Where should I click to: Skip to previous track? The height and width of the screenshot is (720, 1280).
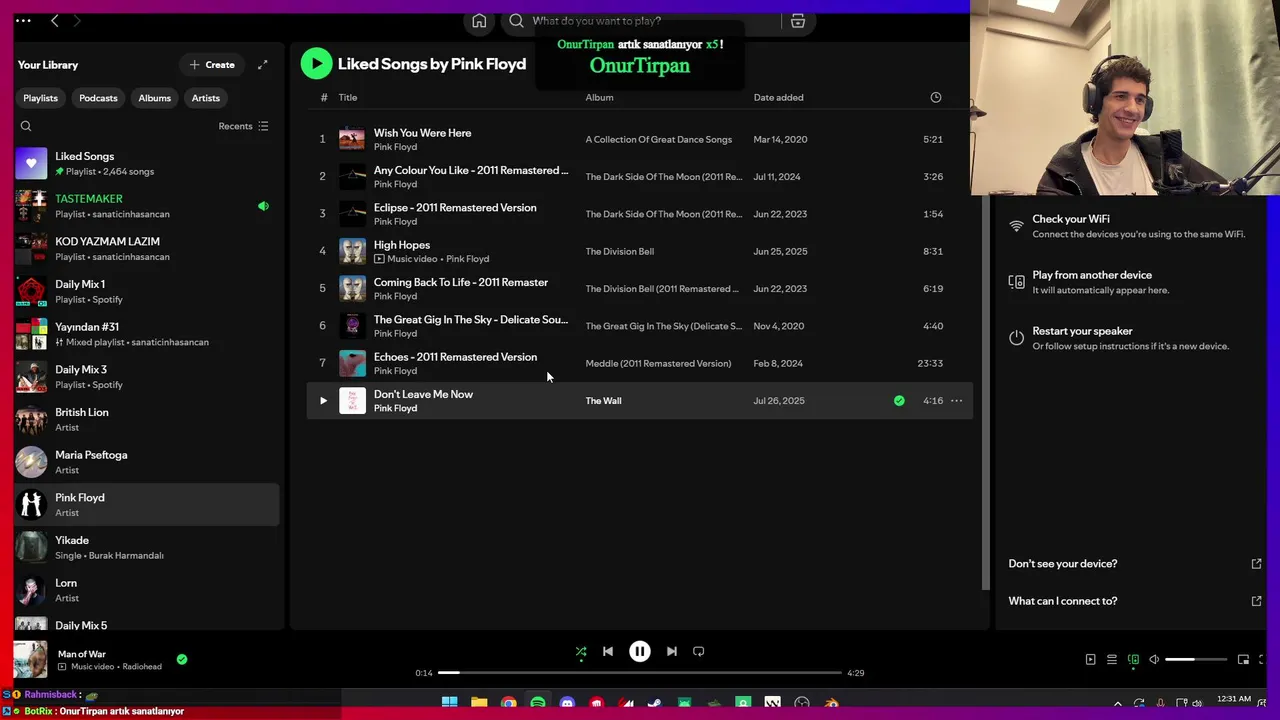pos(608,652)
